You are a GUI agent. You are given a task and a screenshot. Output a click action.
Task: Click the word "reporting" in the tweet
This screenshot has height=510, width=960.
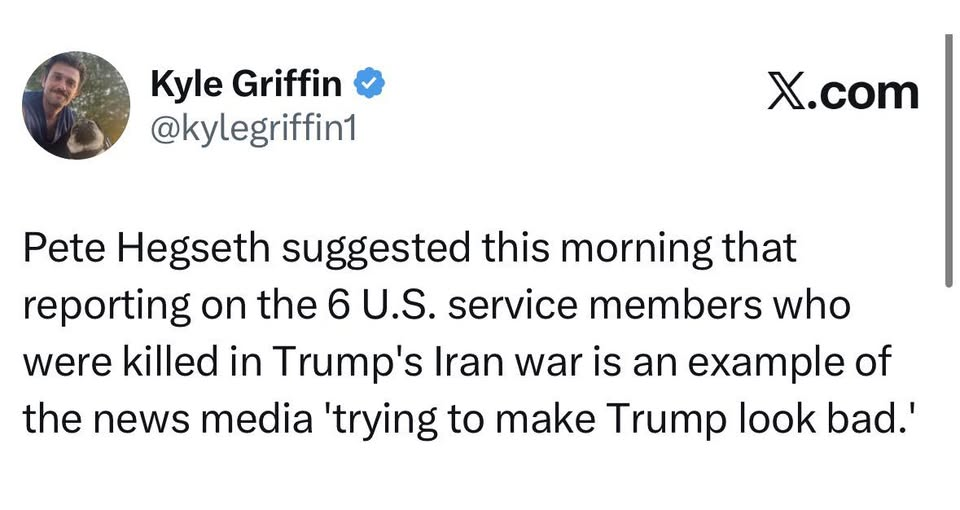click(x=107, y=307)
